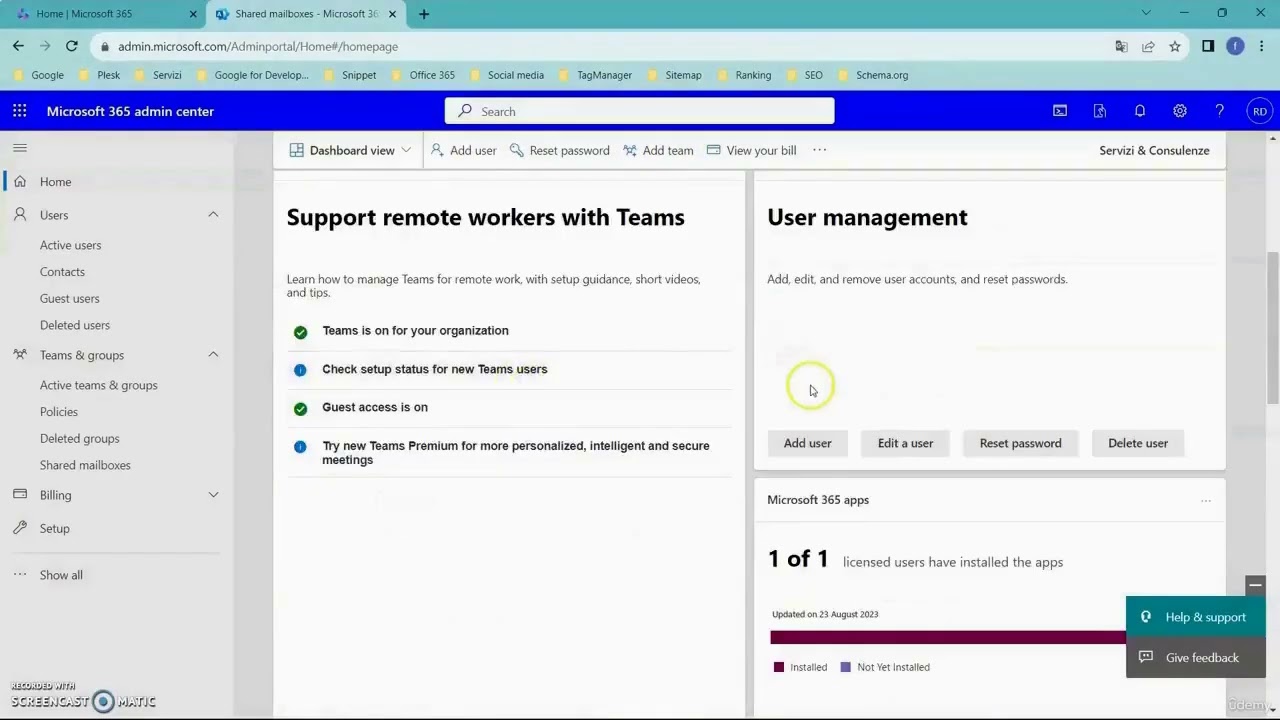Click the Teams & groups people icon
1280x720 pixels.
click(20, 355)
